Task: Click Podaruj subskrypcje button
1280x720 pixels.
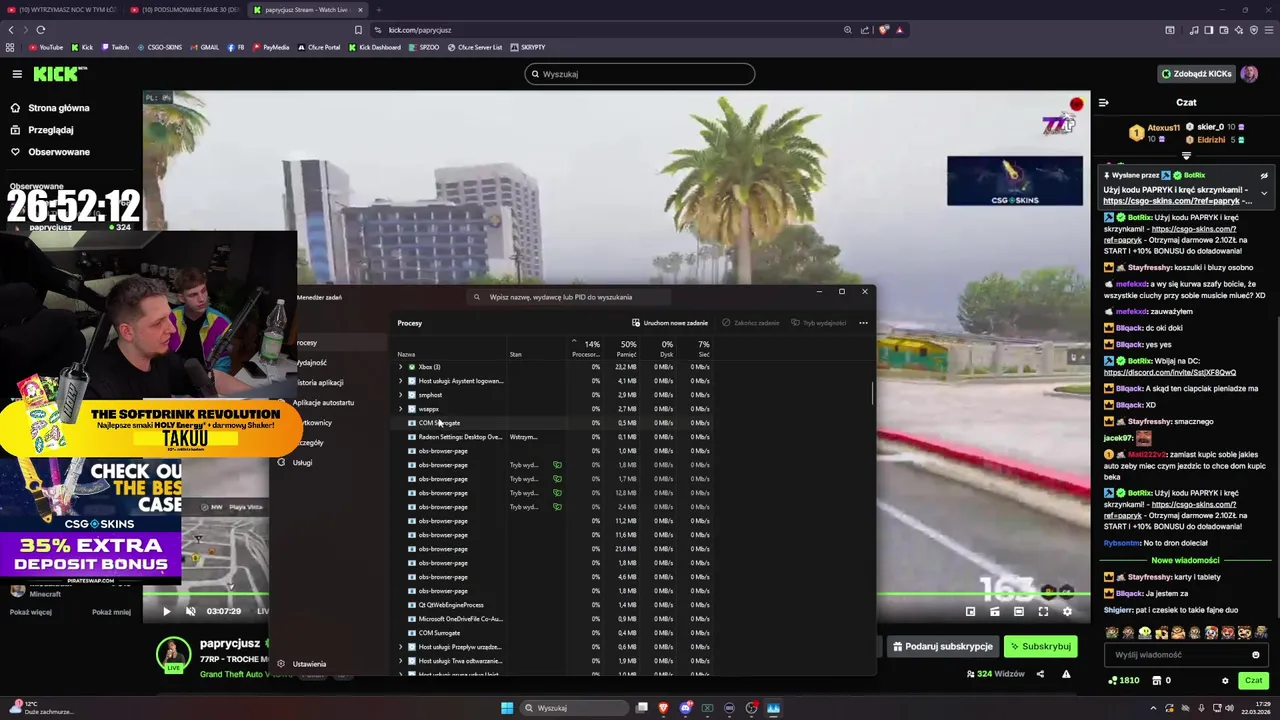Action: [942, 646]
